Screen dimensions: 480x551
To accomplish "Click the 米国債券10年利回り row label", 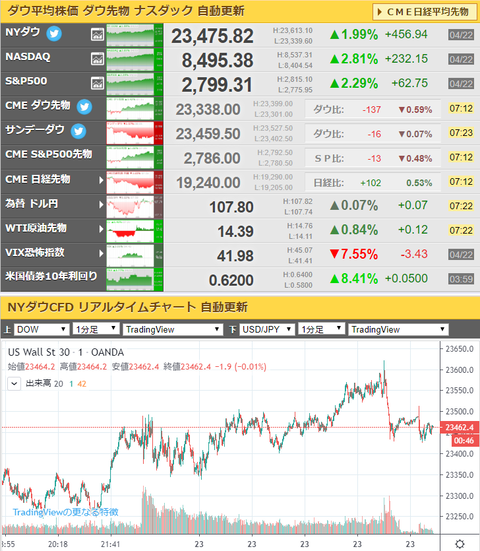I will tap(51, 276).
